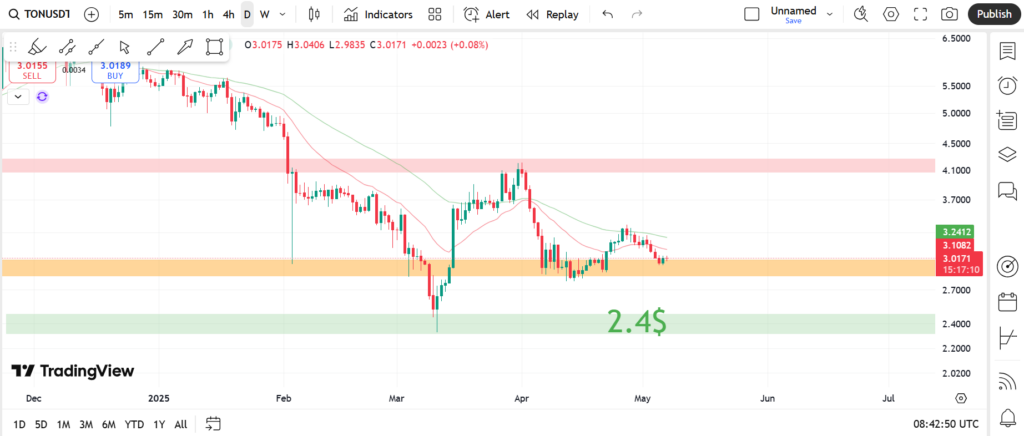1024x436 pixels.
Task: Open quick search lightning icon
Action: (x=861, y=14)
